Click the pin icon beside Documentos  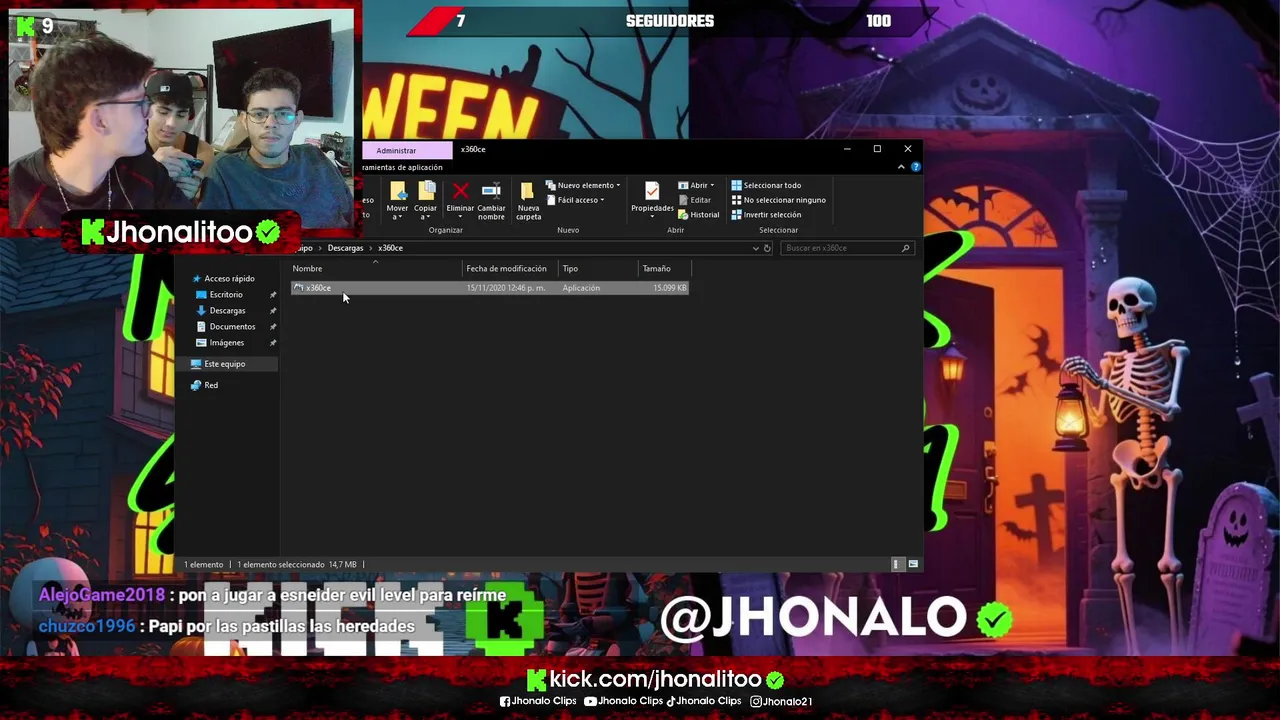(x=272, y=327)
